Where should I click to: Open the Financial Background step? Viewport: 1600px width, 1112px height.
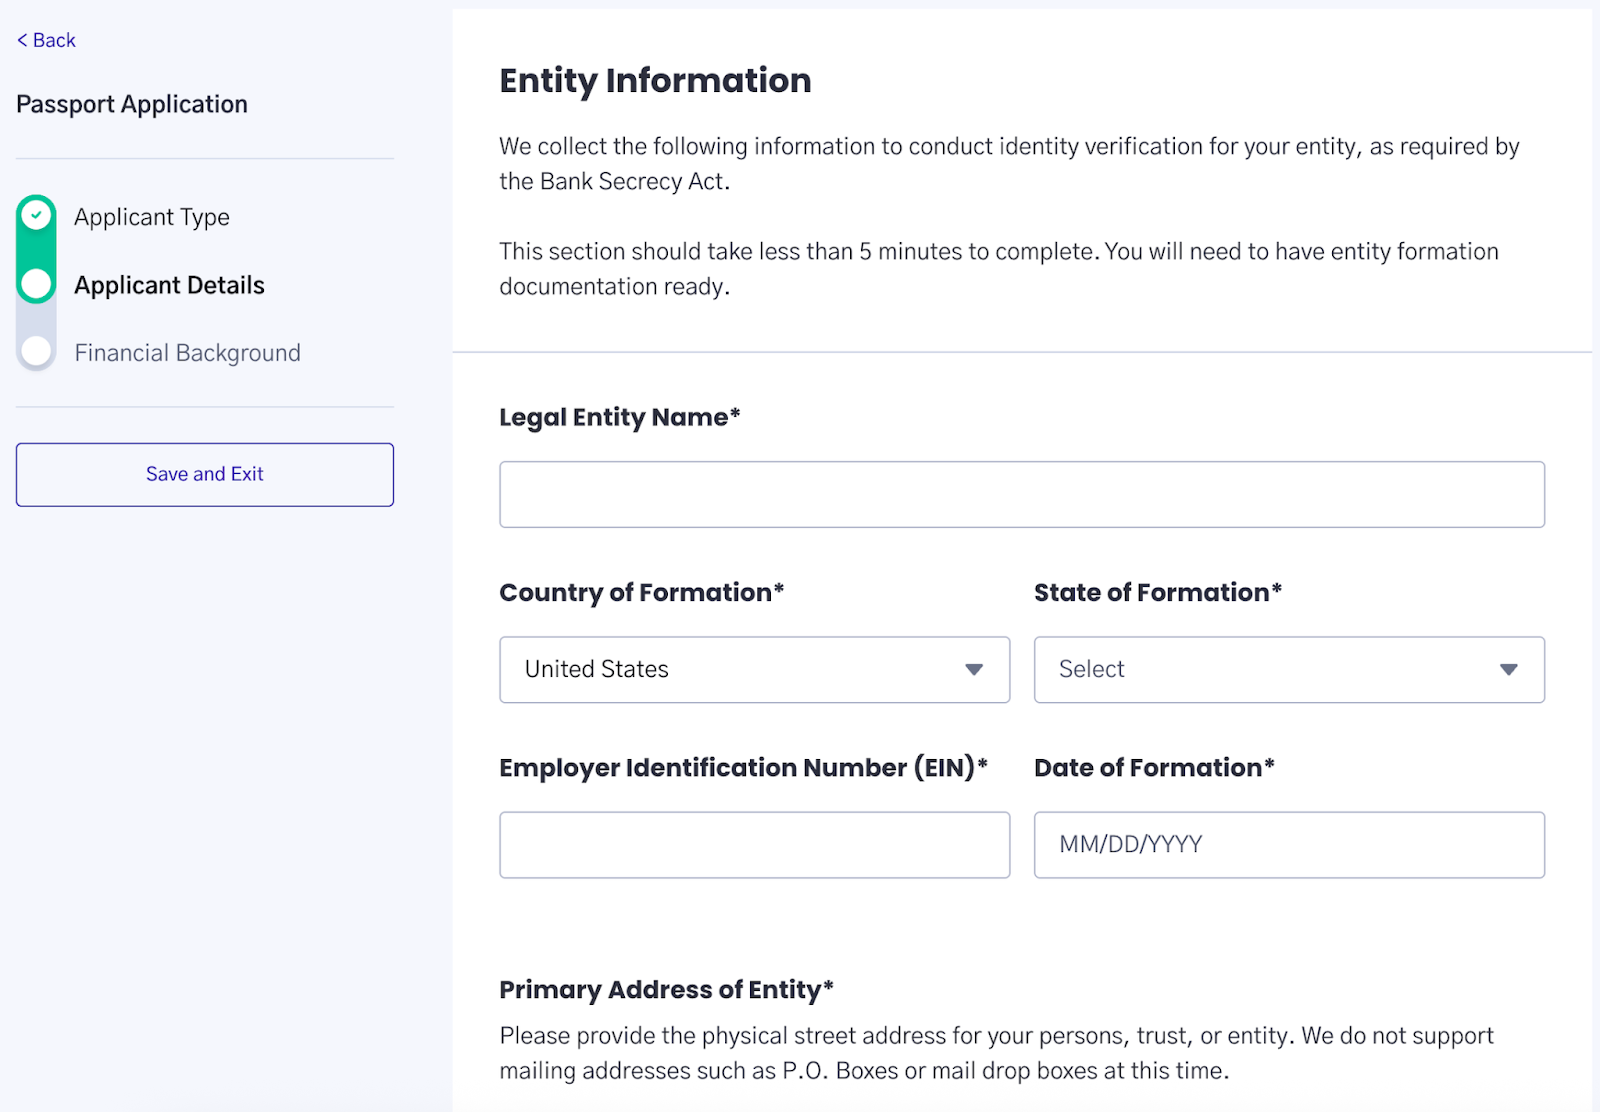187,353
